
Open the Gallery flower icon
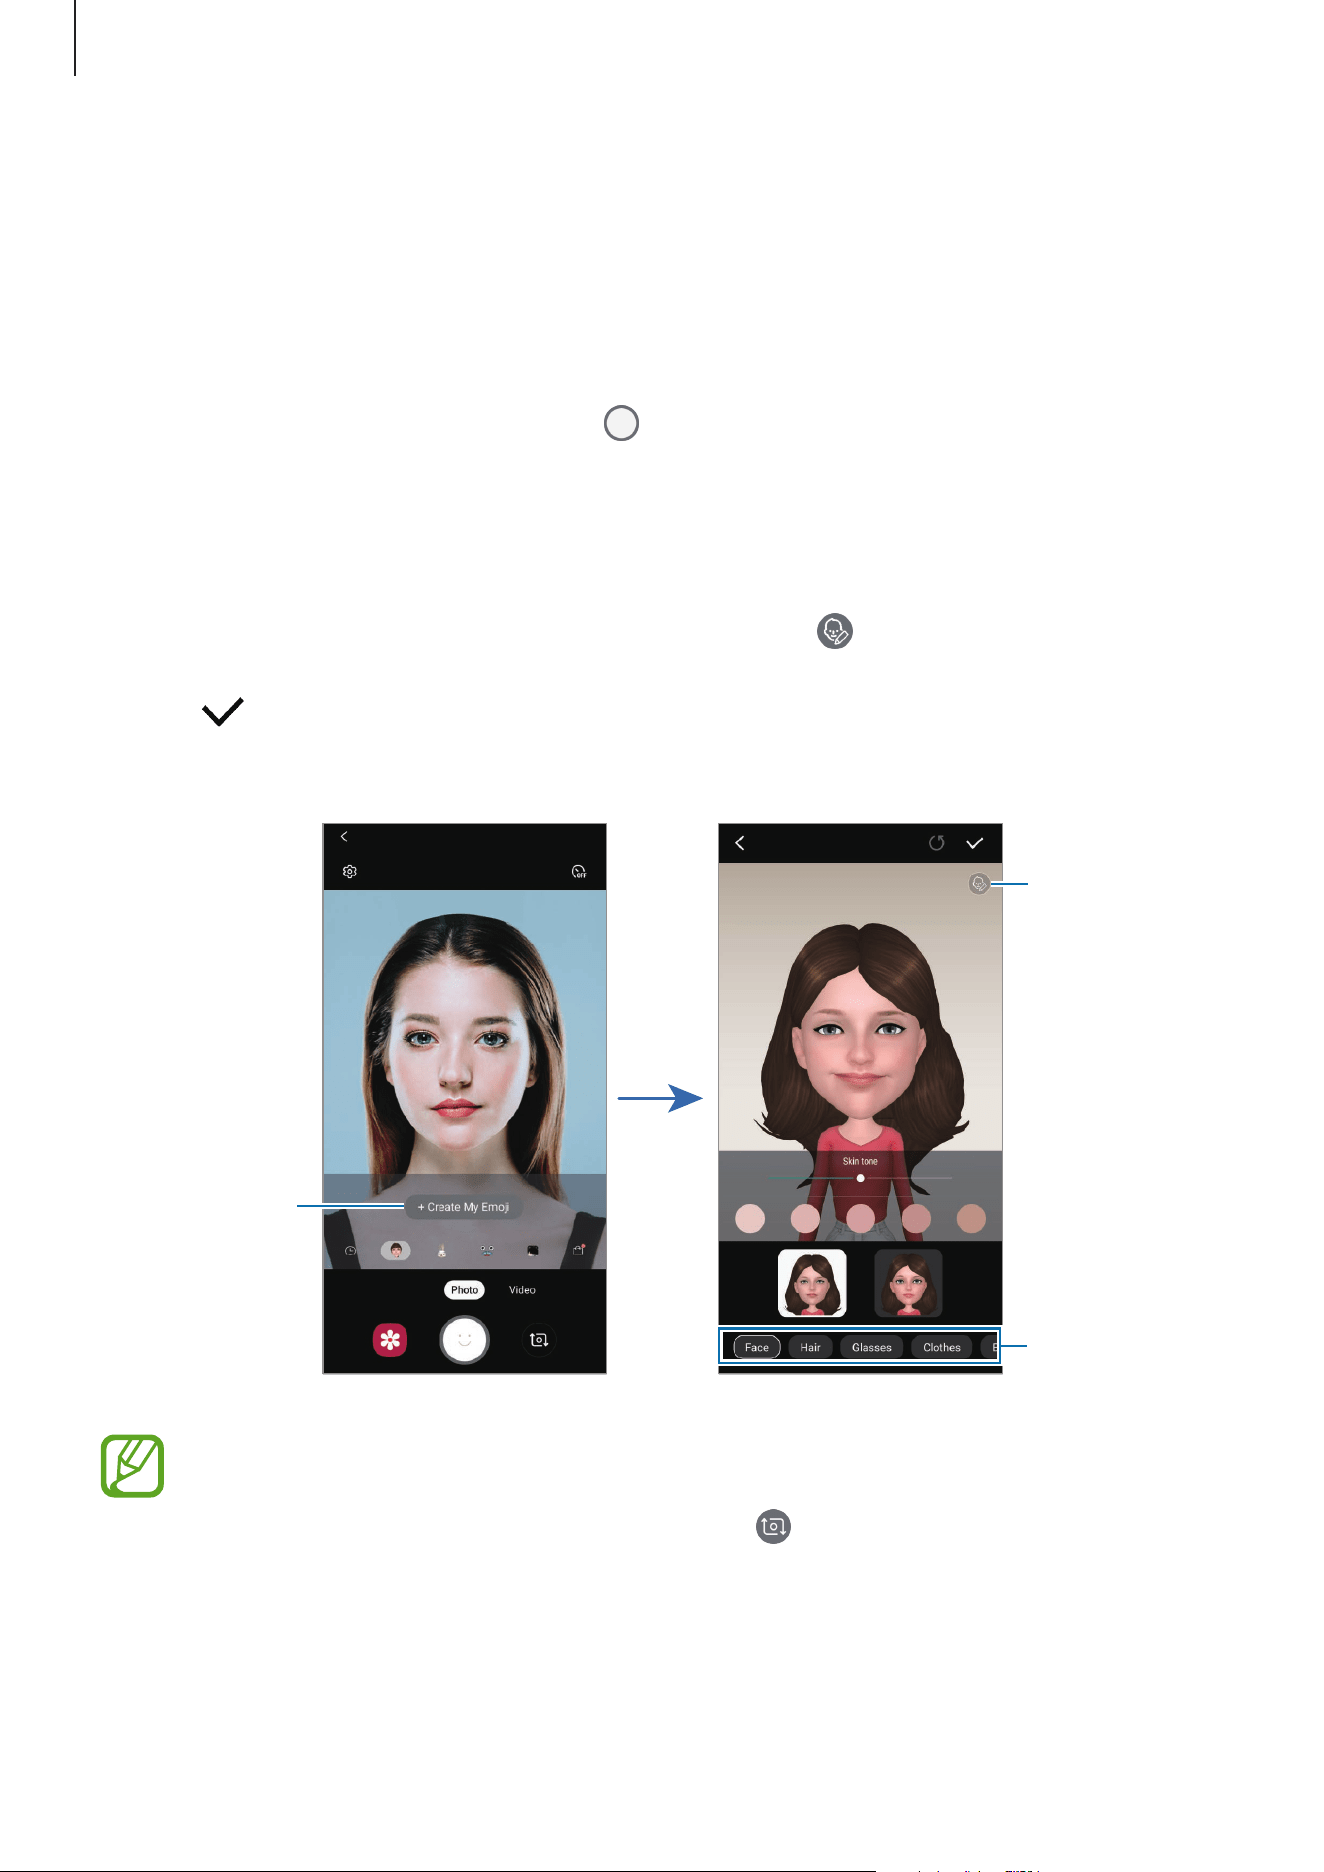pos(390,1340)
